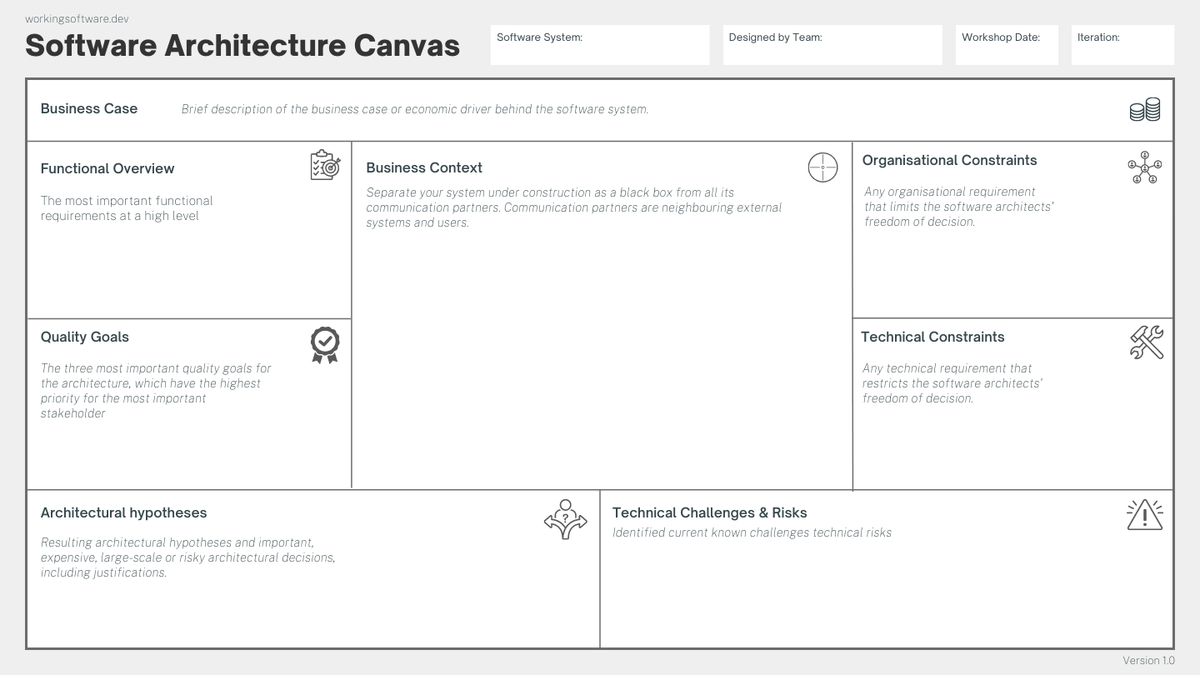Image resolution: width=1200 pixels, height=675 pixels.
Task: Click 'Any organisational requirement' description
Action: (960, 206)
